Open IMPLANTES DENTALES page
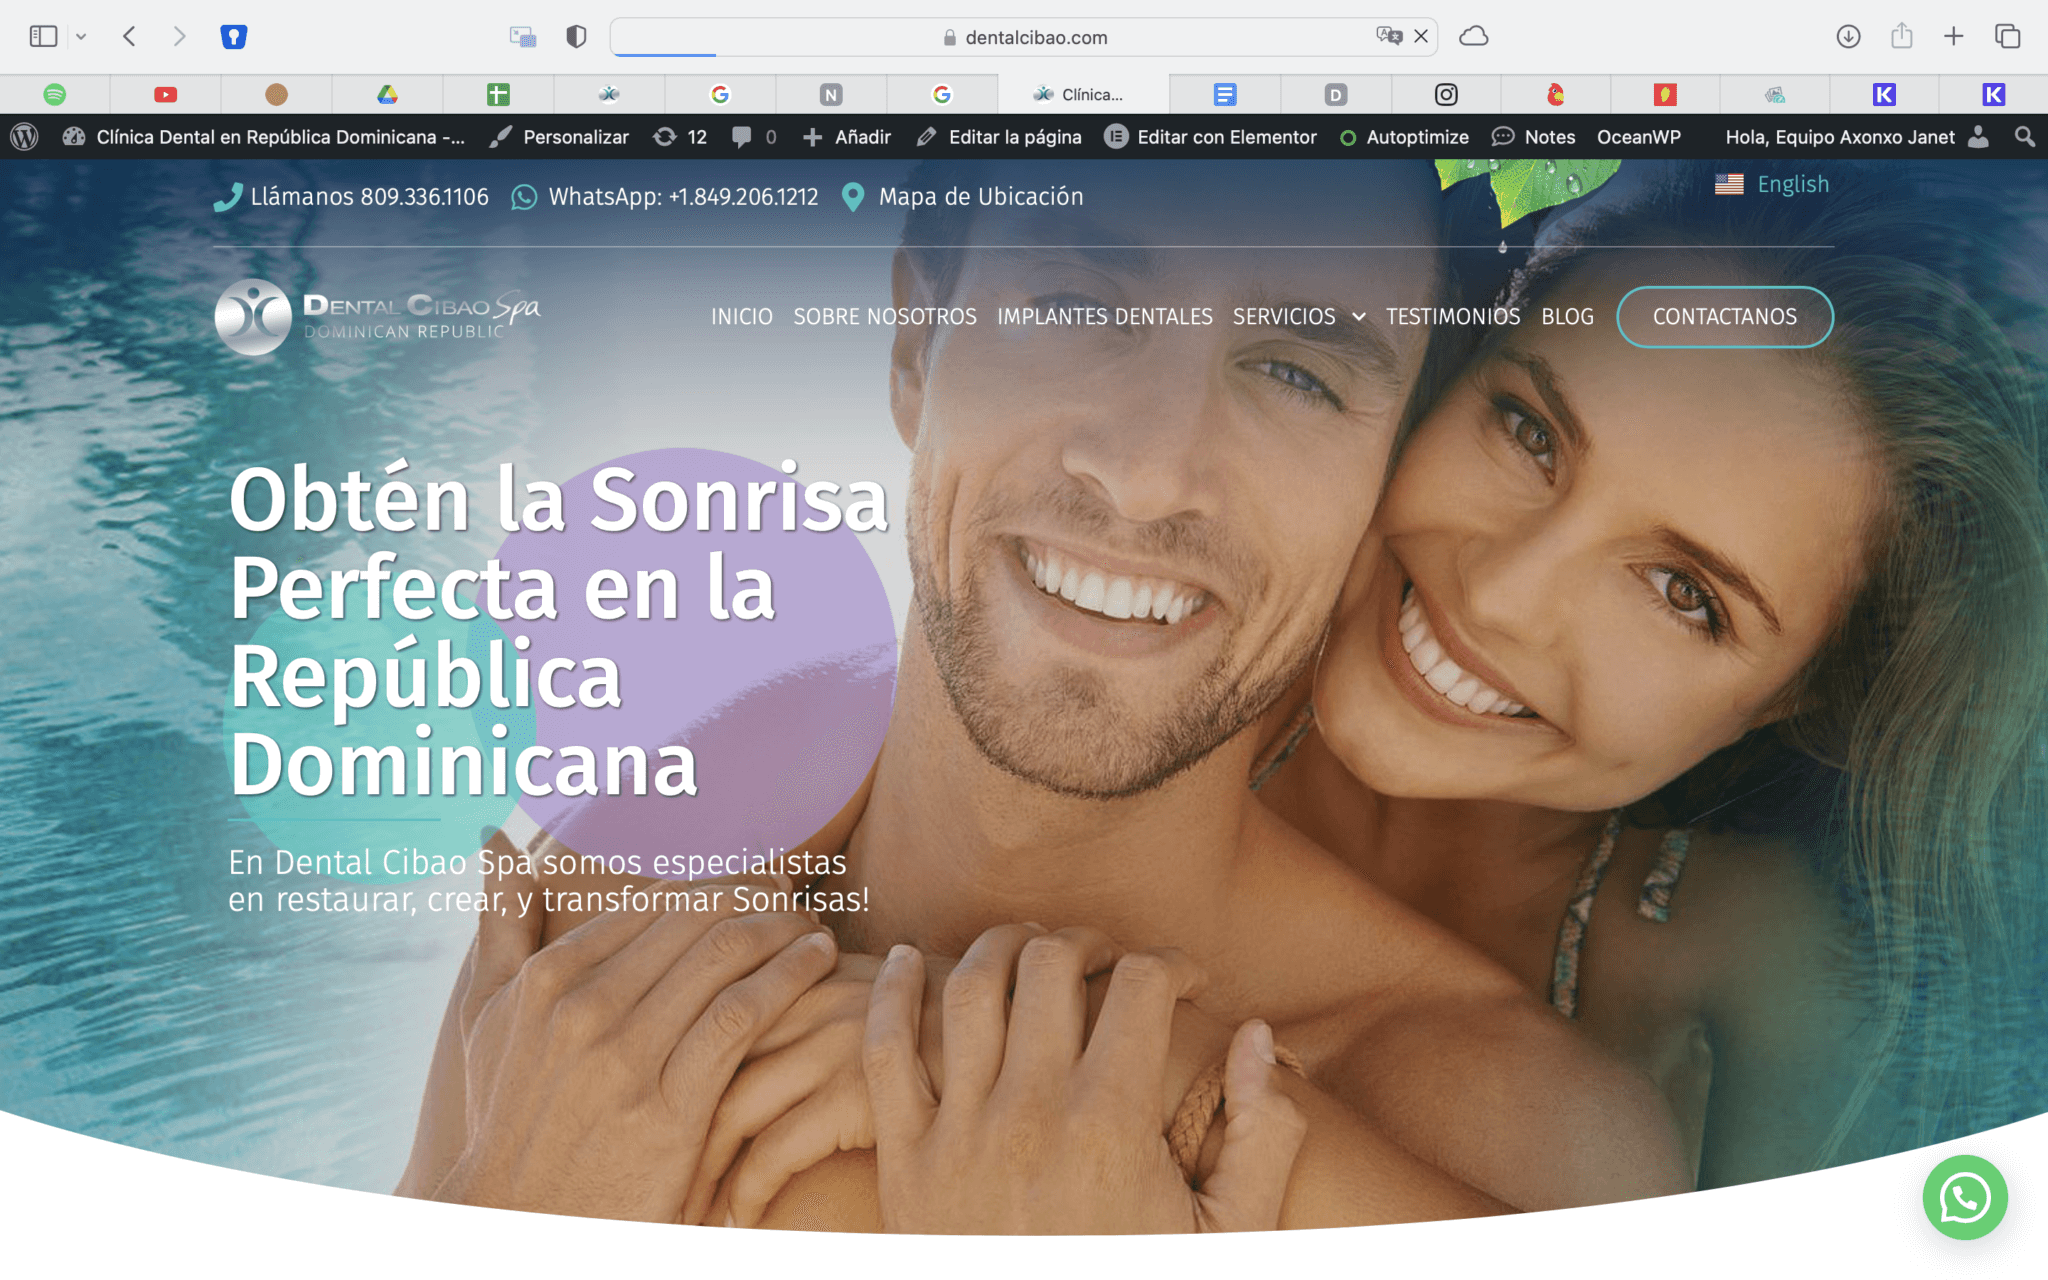The image size is (2048, 1280). click(1105, 317)
